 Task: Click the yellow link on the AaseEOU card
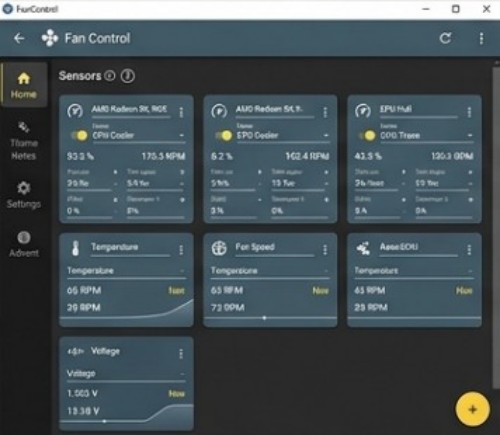[464, 291]
